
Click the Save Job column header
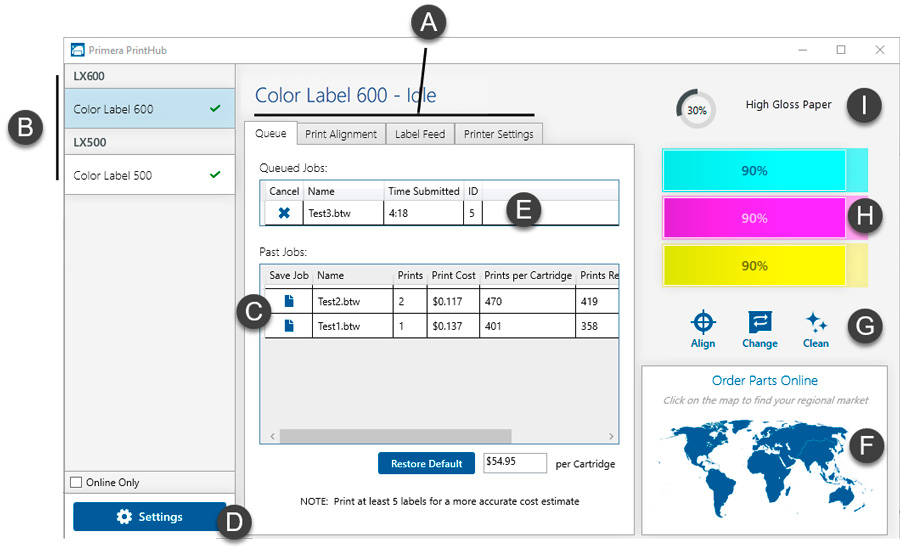click(289, 276)
